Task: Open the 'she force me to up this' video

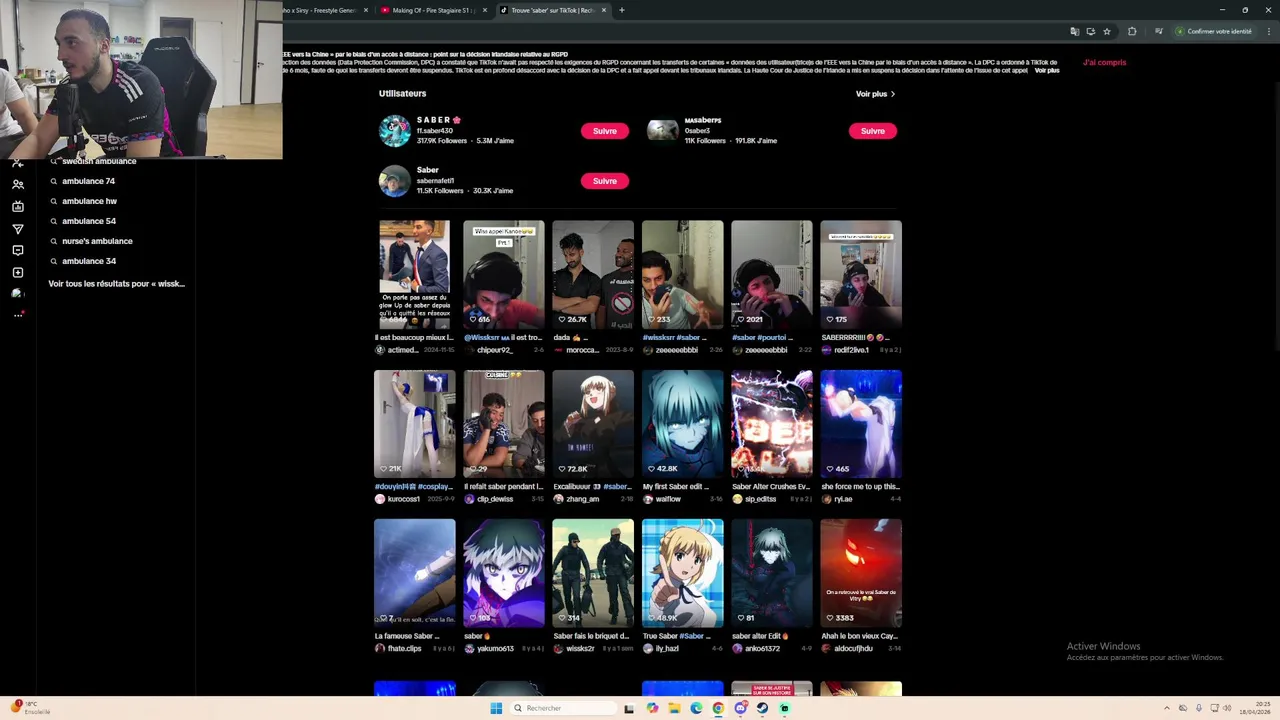Action: click(861, 424)
